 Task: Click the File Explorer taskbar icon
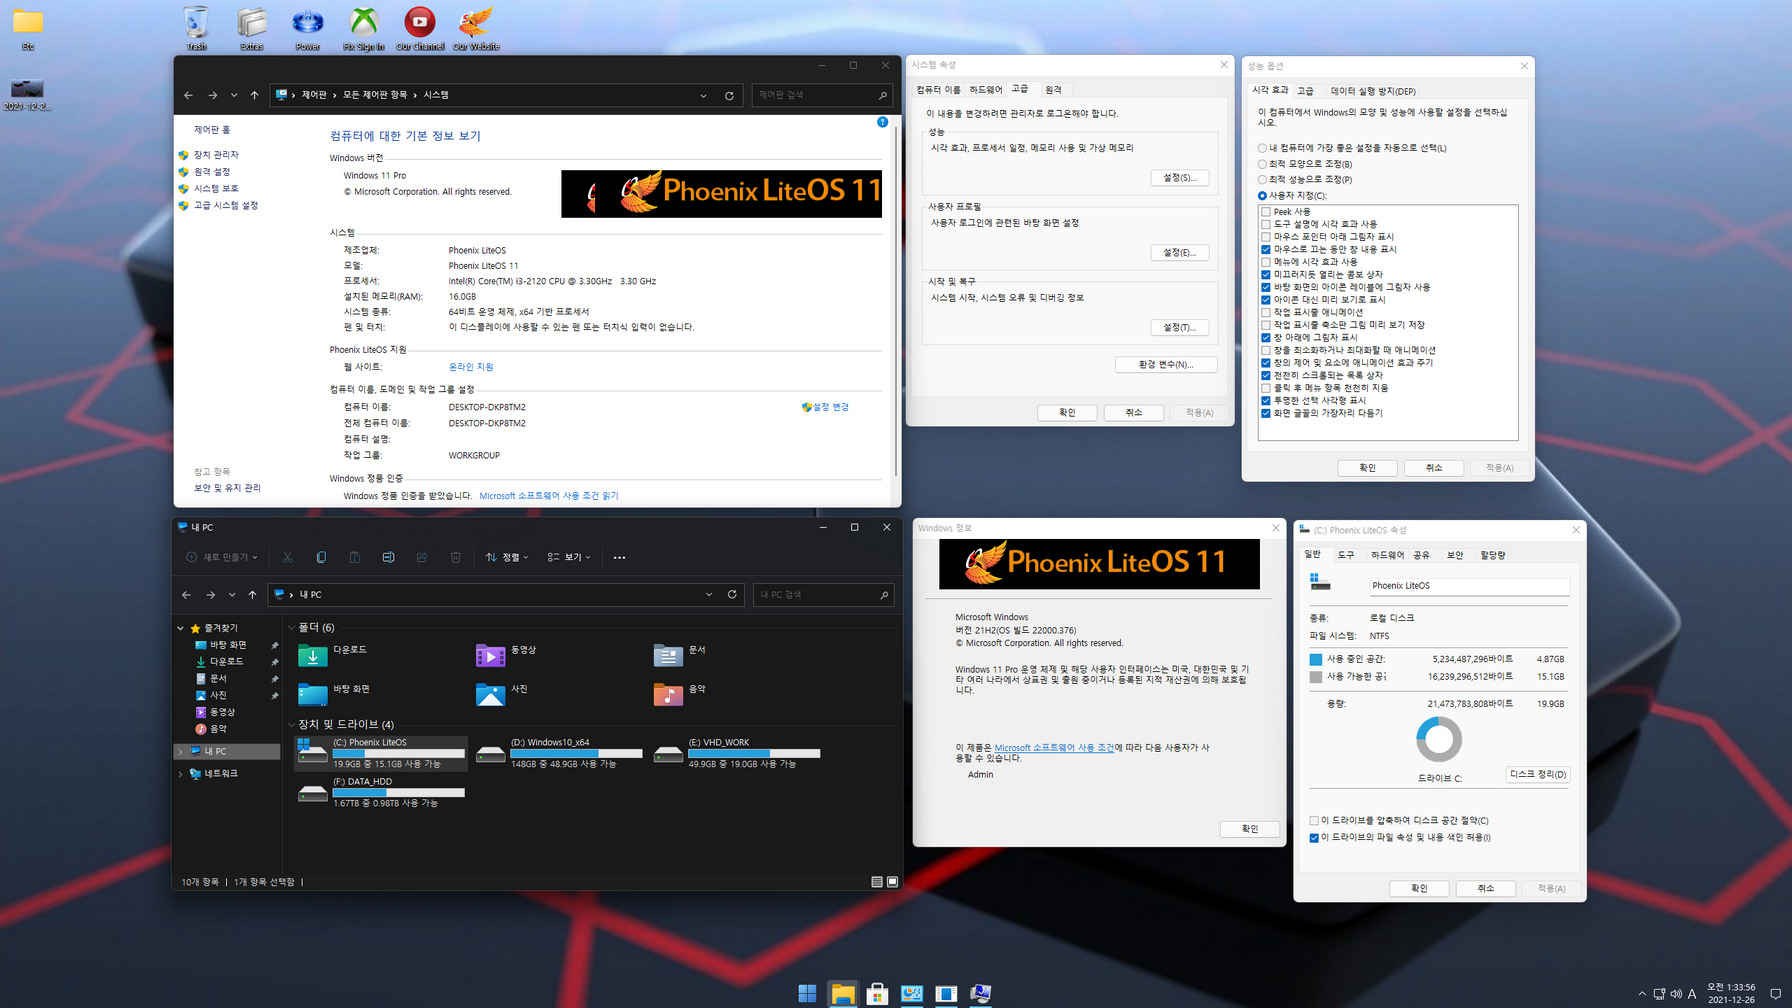point(842,993)
